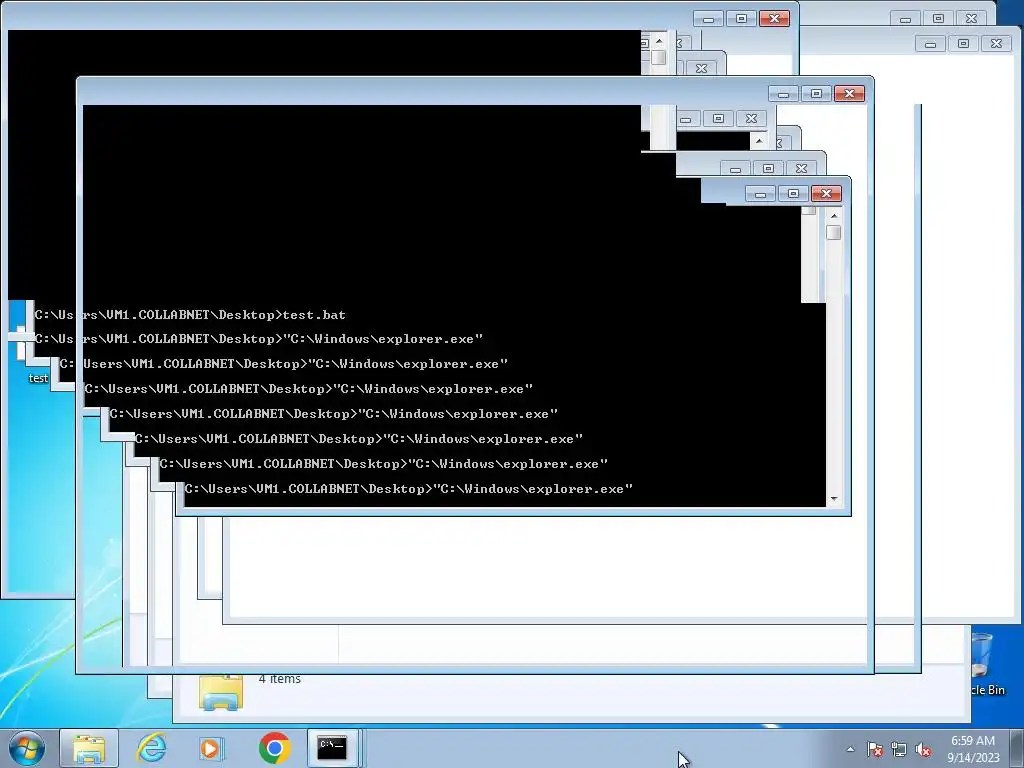Click the front Command Prompt scrollbar thumb
The height and width of the screenshot is (768, 1024).
[x=833, y=232]
